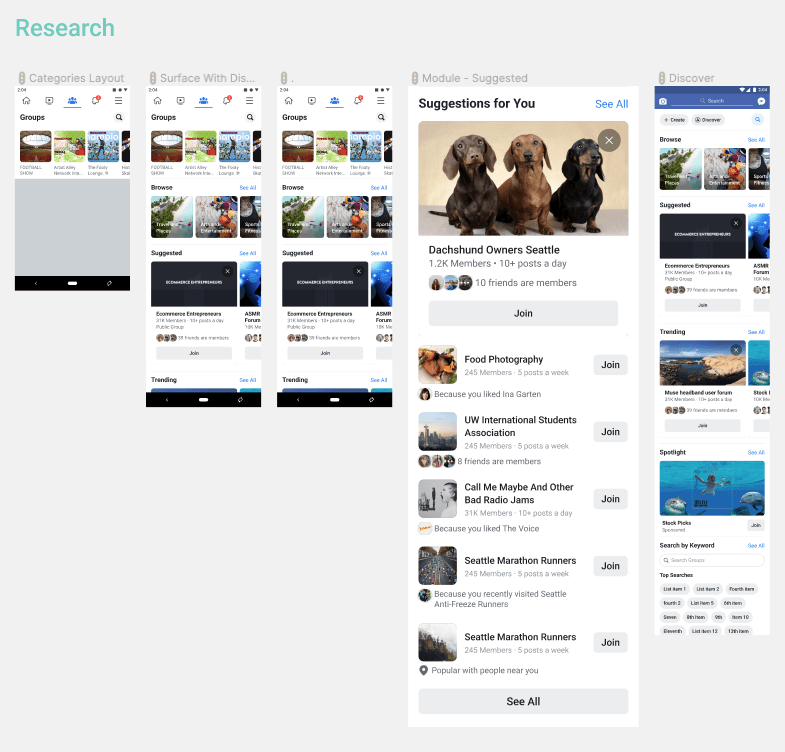
Task: Tap watch video icon in Categories Layout frame
Action: [x=49, y=101]
